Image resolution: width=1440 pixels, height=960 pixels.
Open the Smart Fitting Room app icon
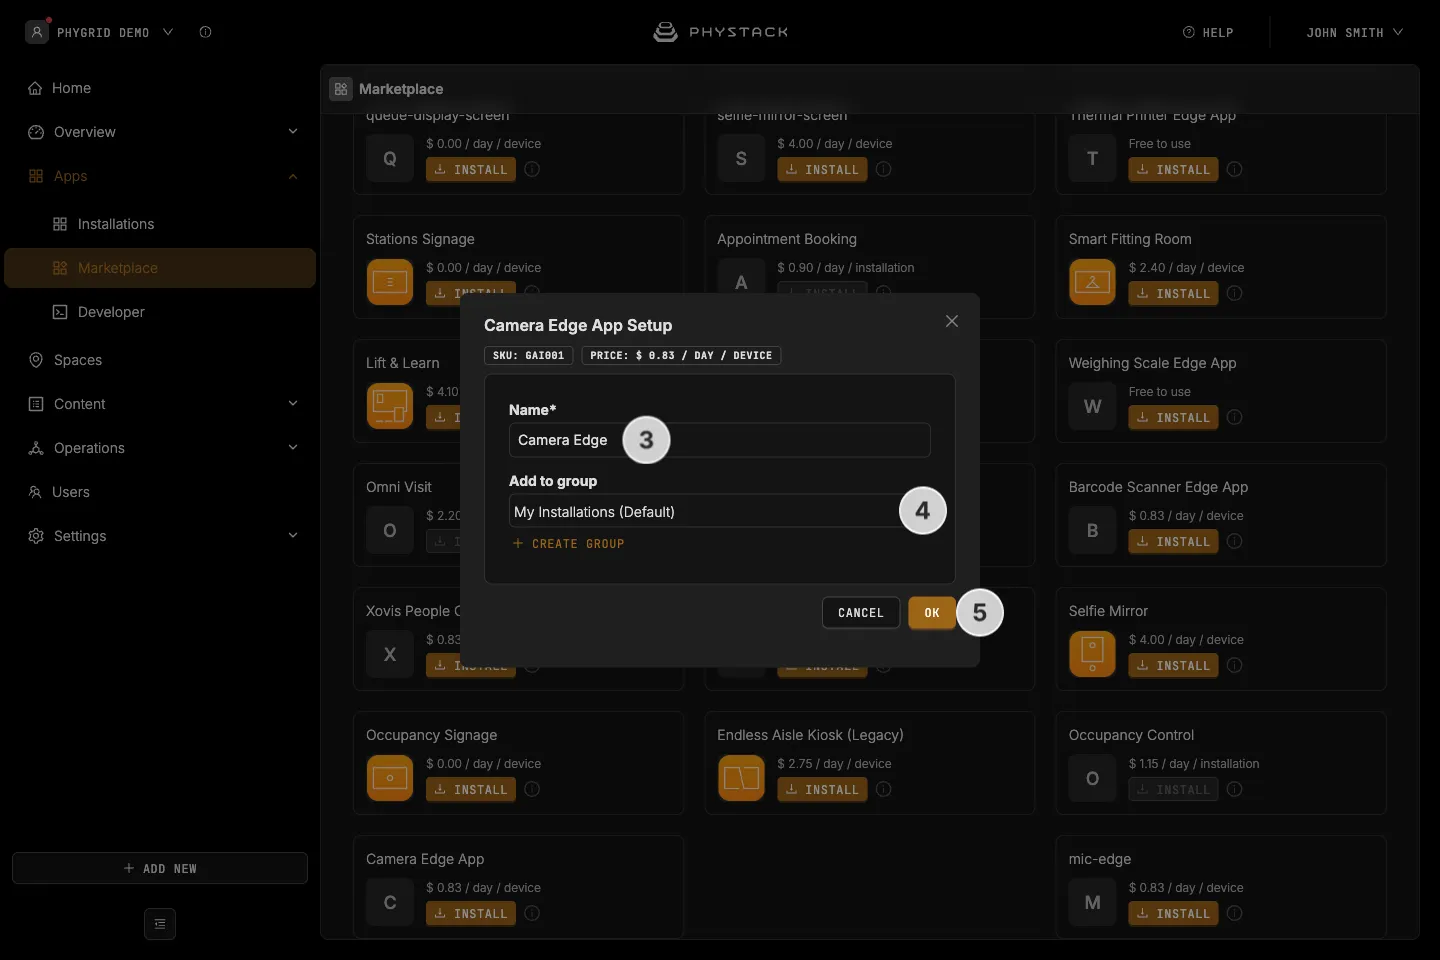[x=1092, y=282]
